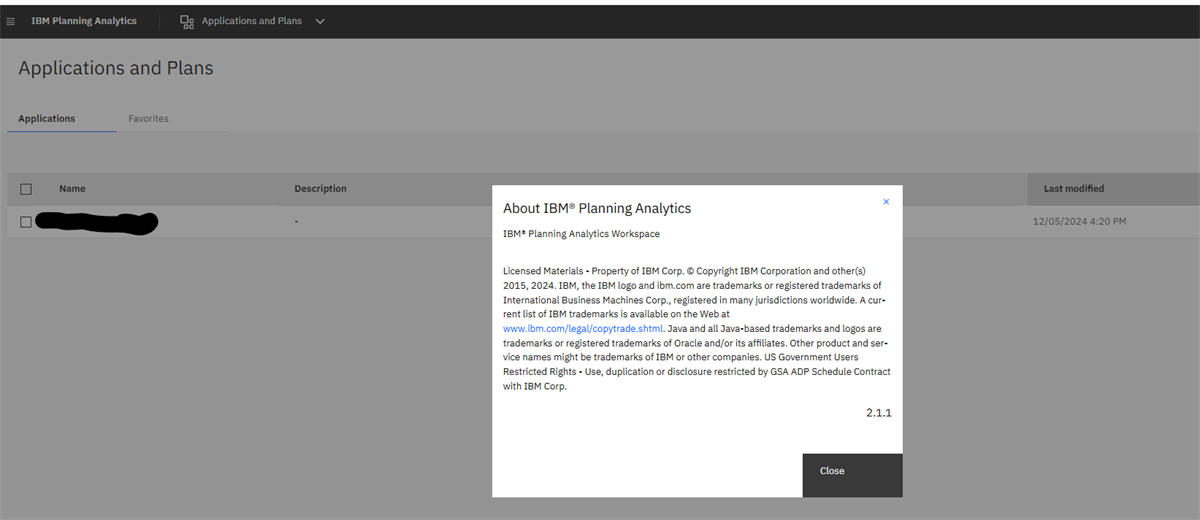1200x520 pixels.
Task: Click the Applications and Plans grid icon
Action: [187, 21]
